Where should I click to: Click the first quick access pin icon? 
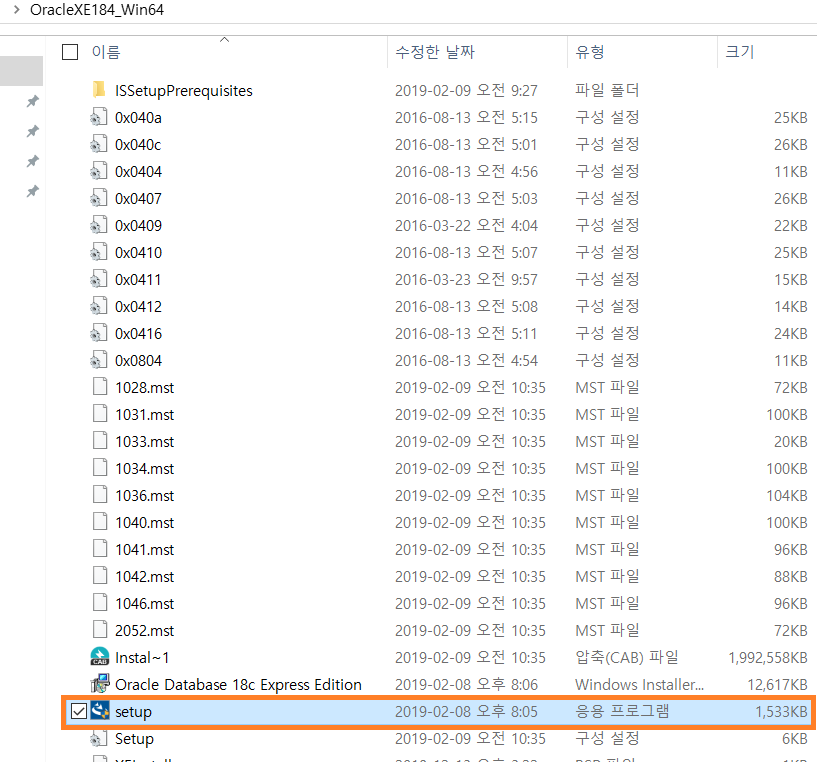coord(32,101)
